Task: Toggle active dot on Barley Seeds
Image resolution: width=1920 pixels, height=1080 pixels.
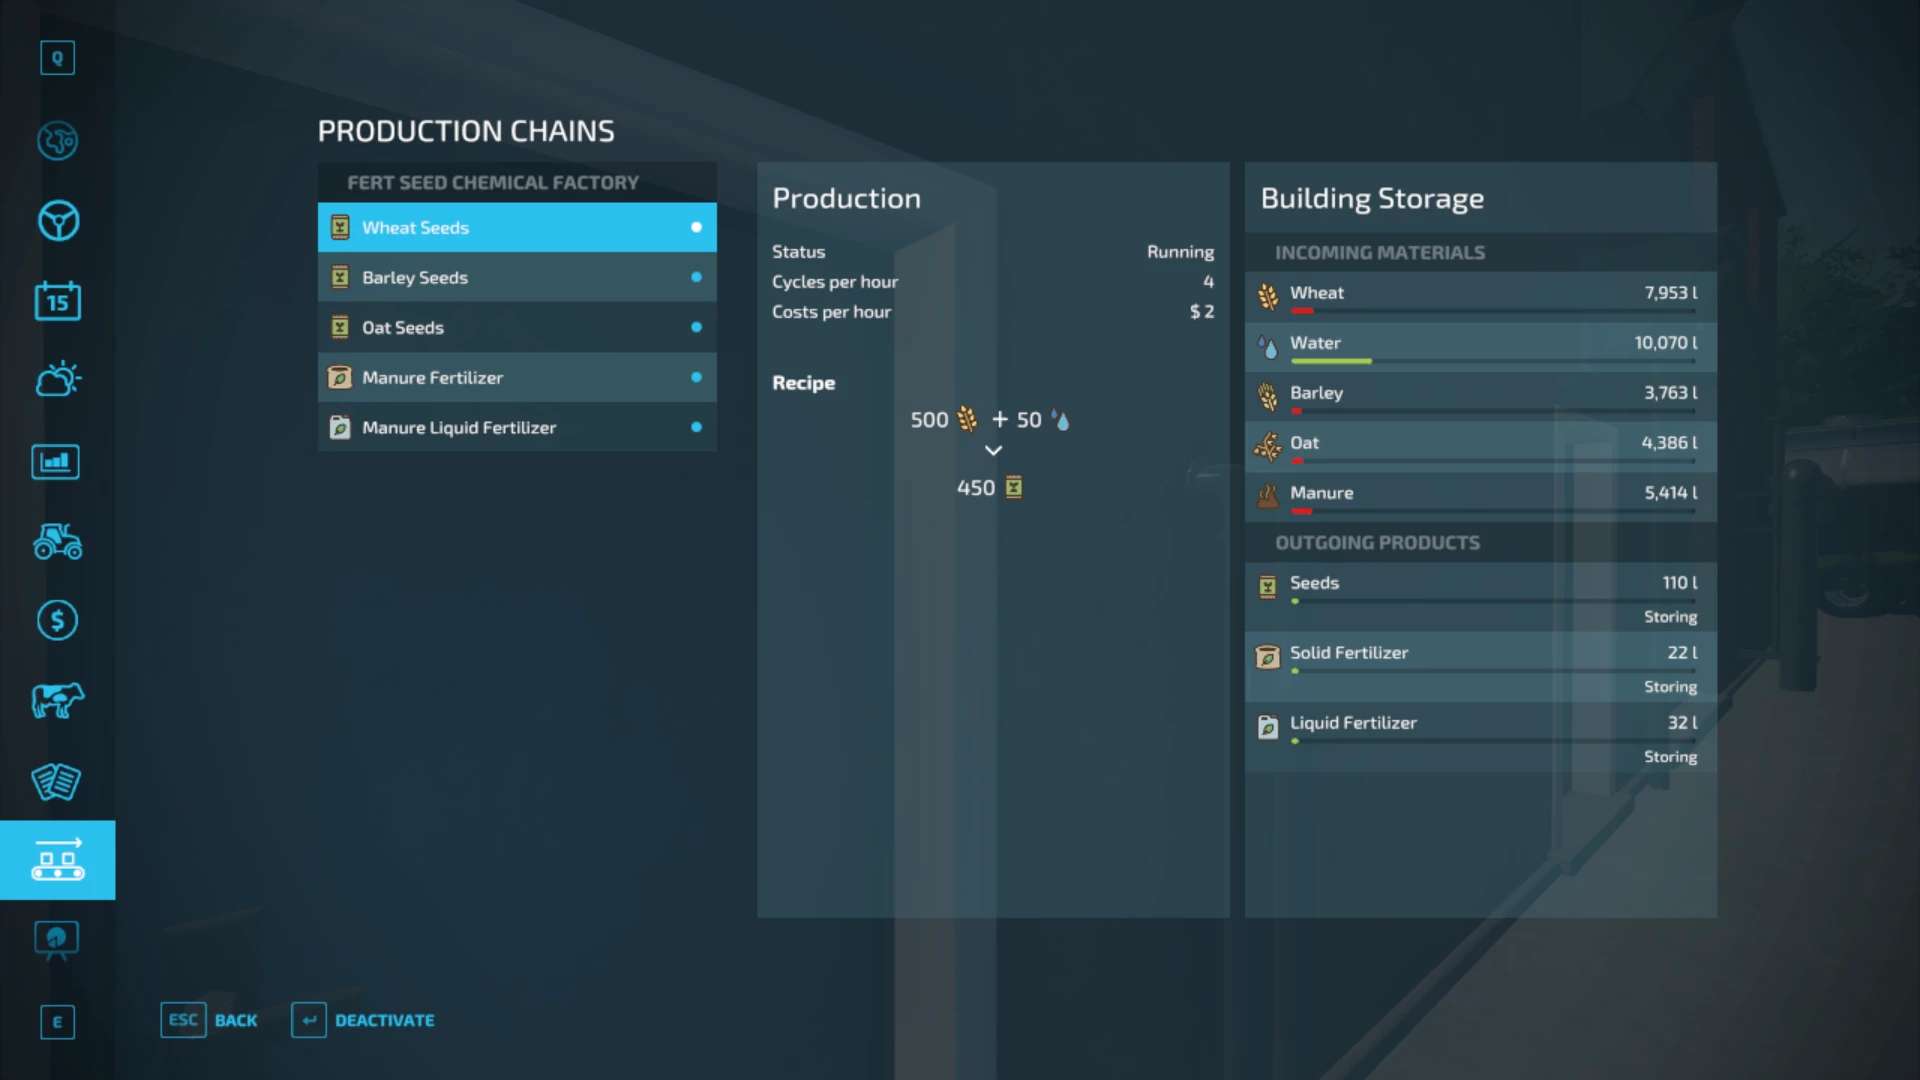Action: click(x=696, y=277)
